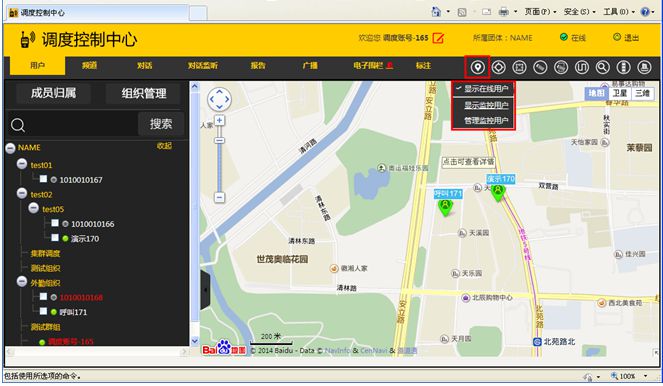Collapse the 外勤组织 tree node
This screenshot has height=386, width=663.
(22, 282)
